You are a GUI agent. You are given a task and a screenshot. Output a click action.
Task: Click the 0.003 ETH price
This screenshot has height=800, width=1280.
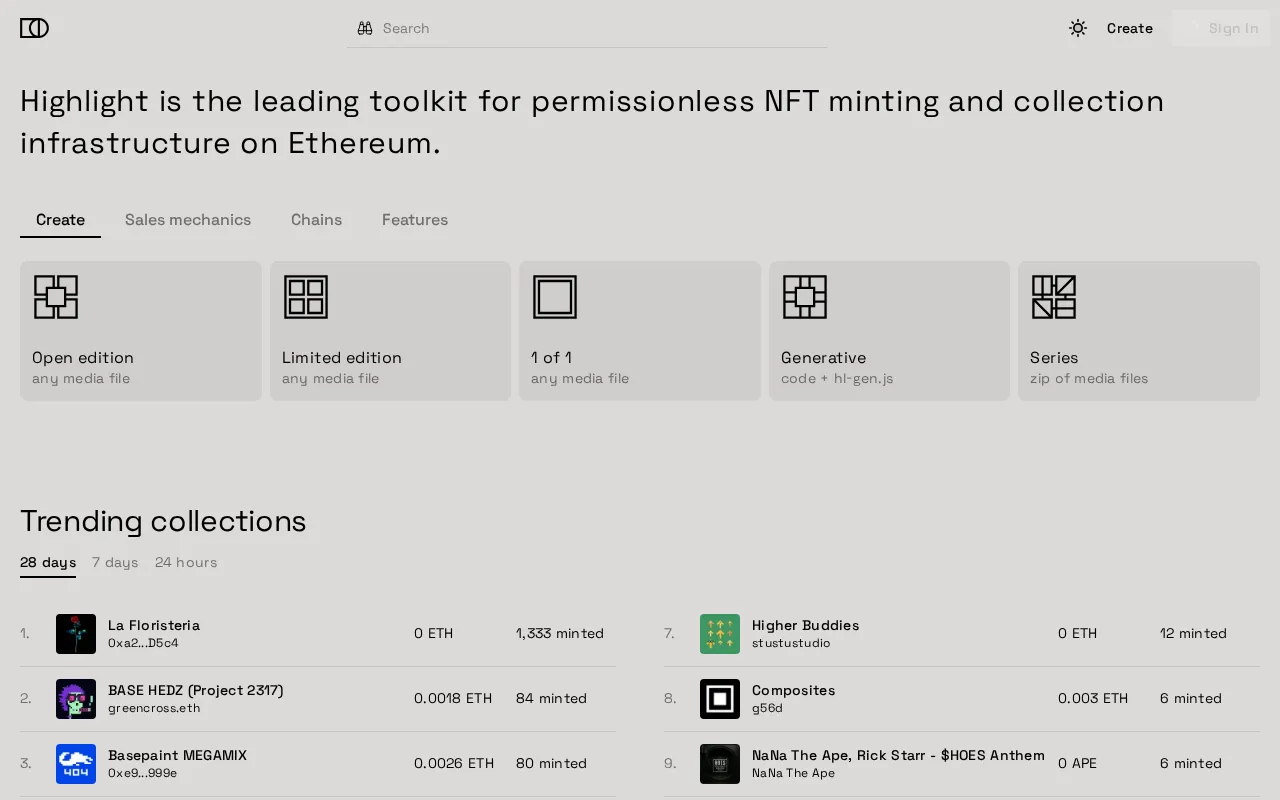coord(1093,699)
